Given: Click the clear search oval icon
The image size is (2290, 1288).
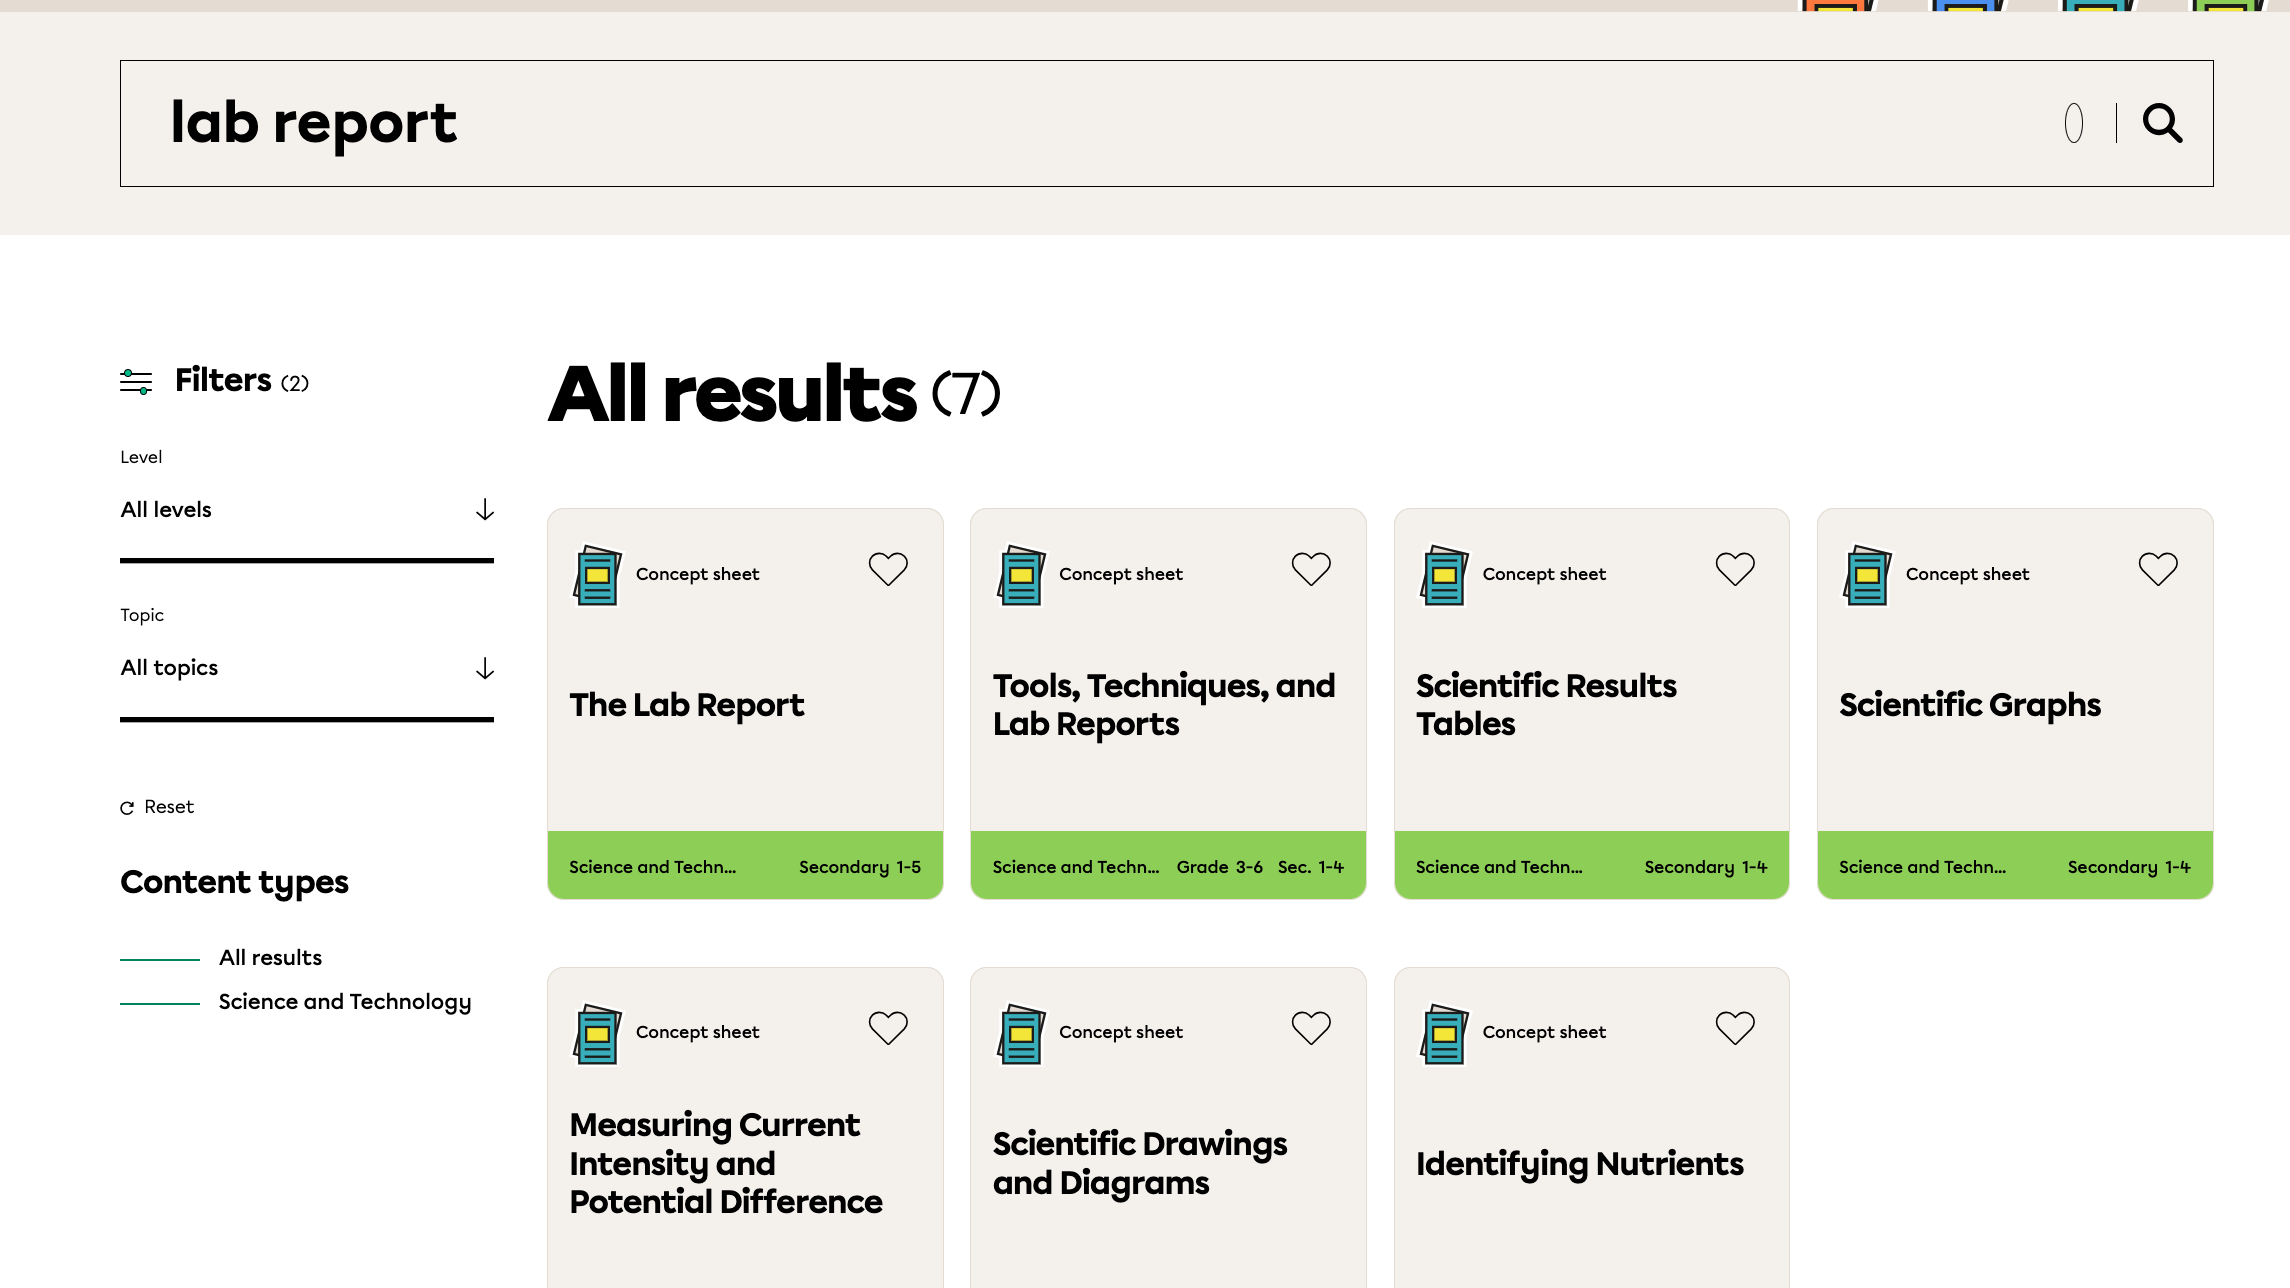Looking at the screenshot, I should click(x=2074, y=123).
